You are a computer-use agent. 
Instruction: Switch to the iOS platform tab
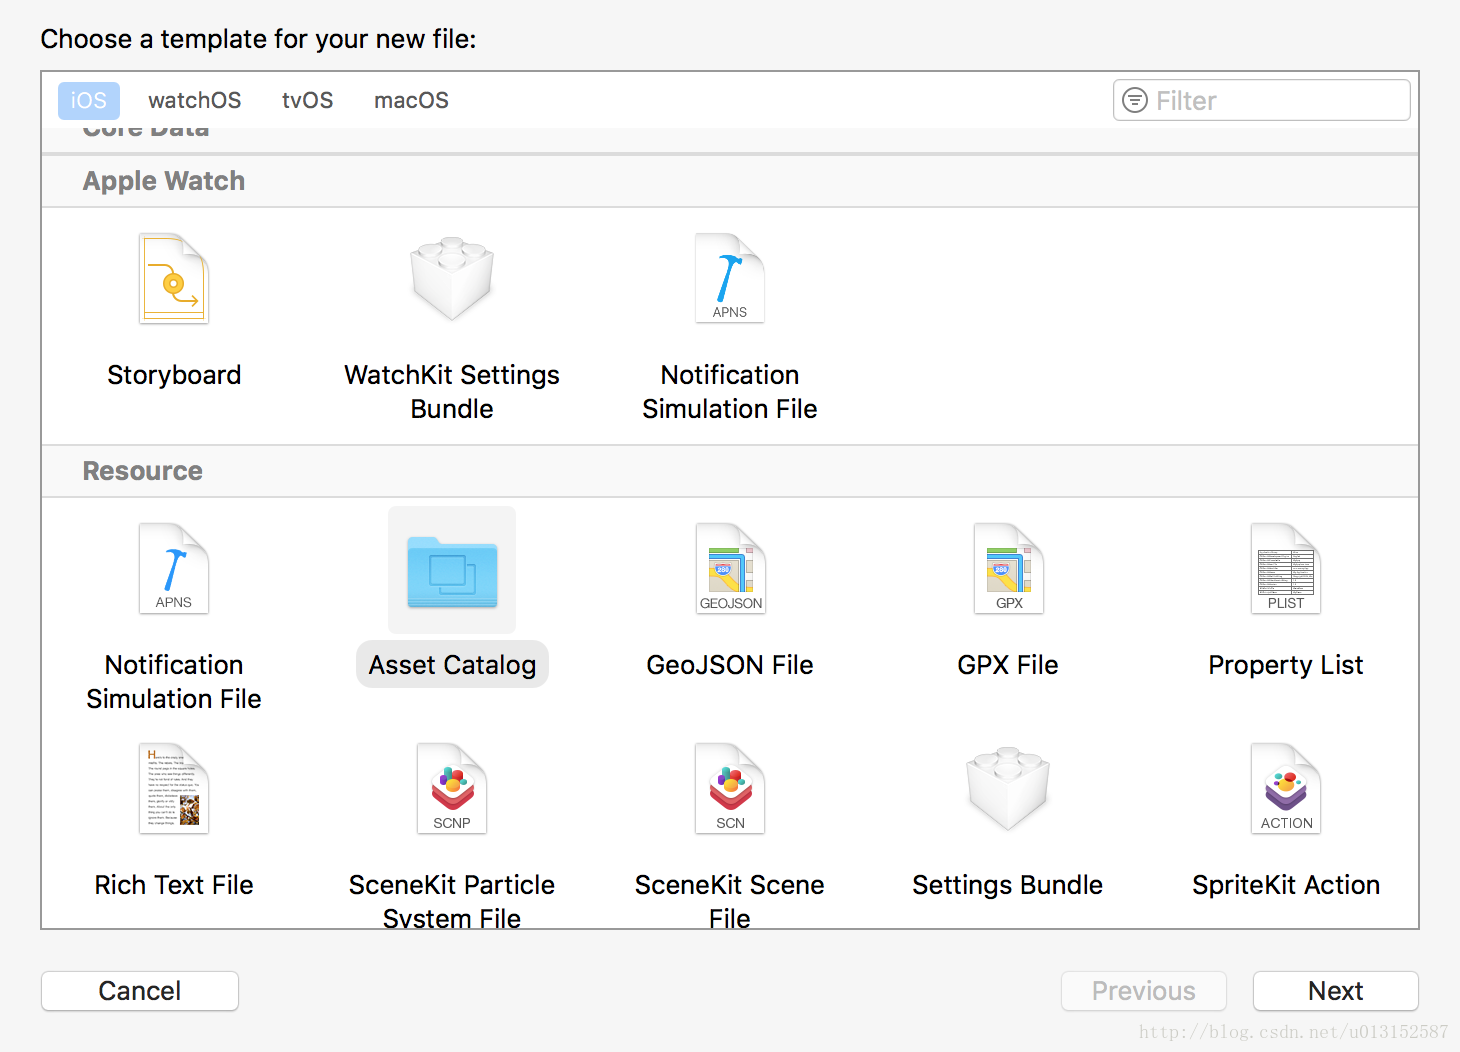click(89, 101)
